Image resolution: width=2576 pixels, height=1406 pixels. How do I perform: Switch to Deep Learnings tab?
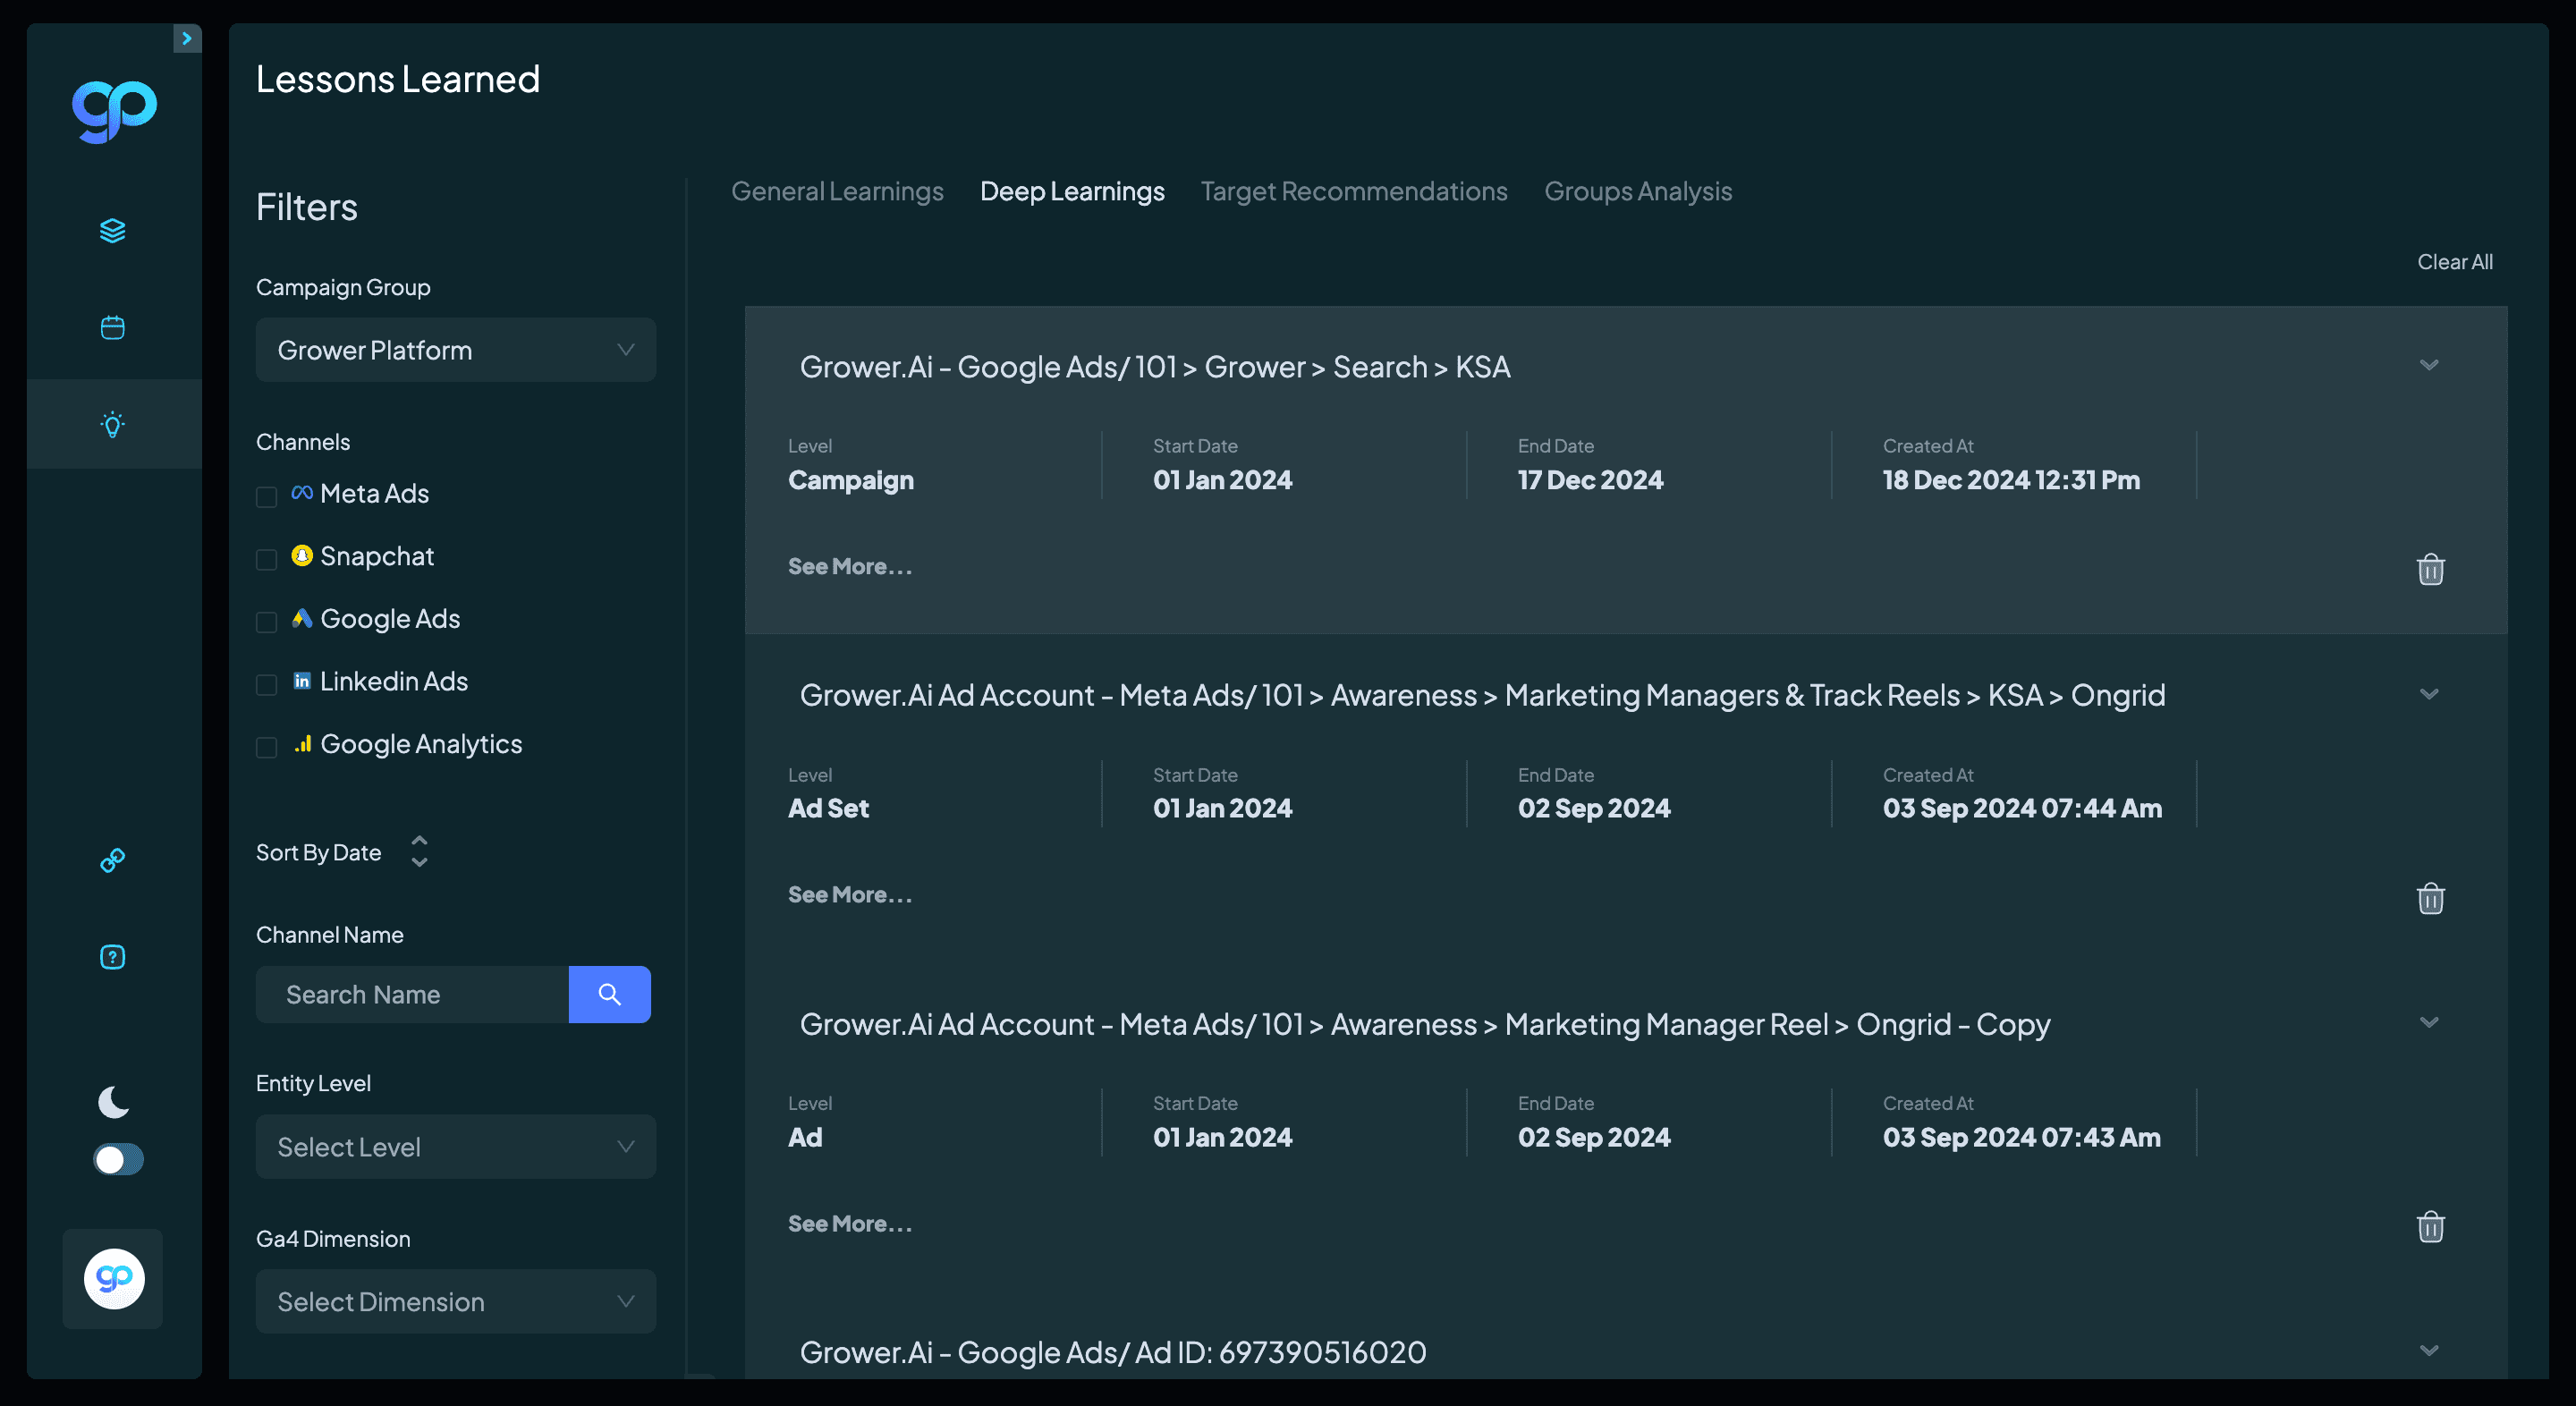tap(1072, 191)
